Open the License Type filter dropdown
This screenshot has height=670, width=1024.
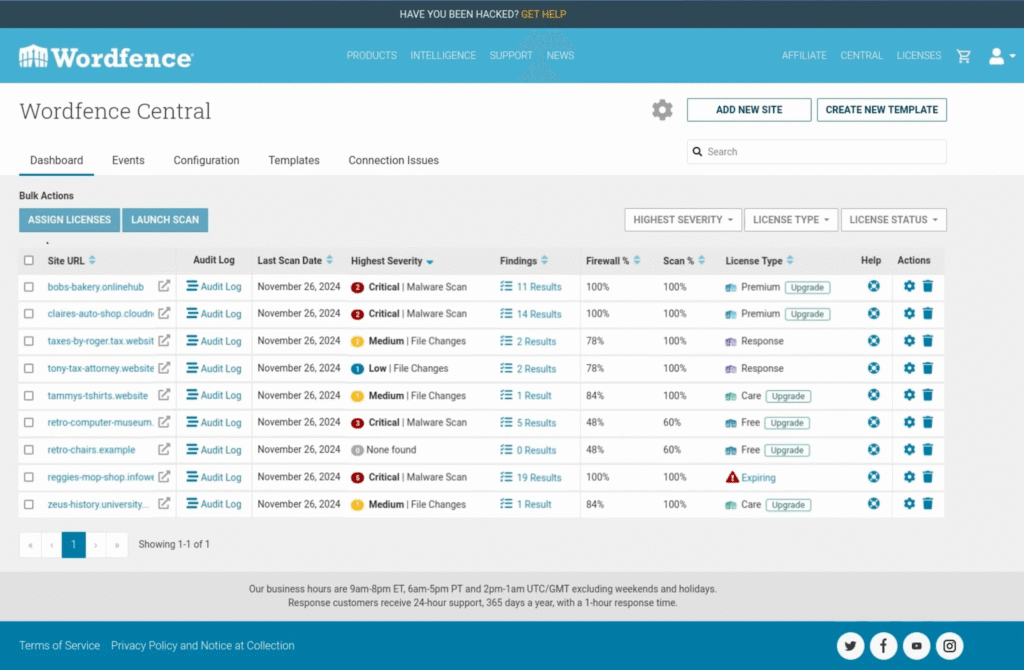pos(791,219)
